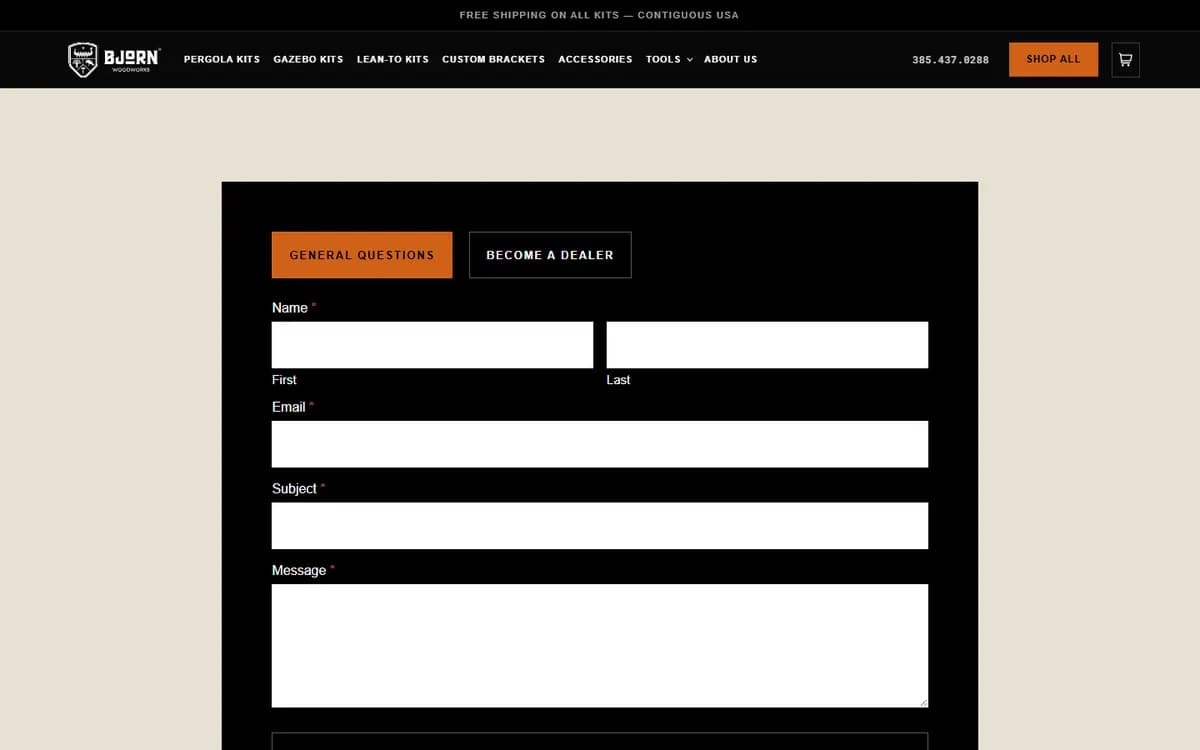
Task: Click the Subject input box
Action: pyautogui.click(x=600, y=526)
